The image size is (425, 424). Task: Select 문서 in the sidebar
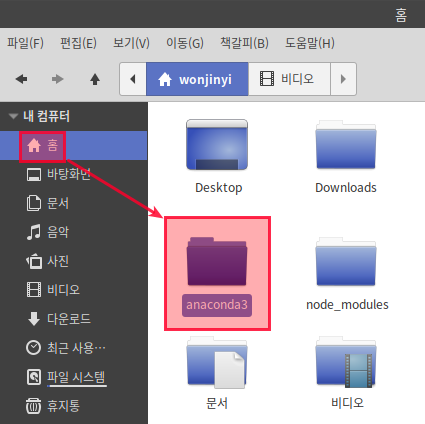(73, 203)
